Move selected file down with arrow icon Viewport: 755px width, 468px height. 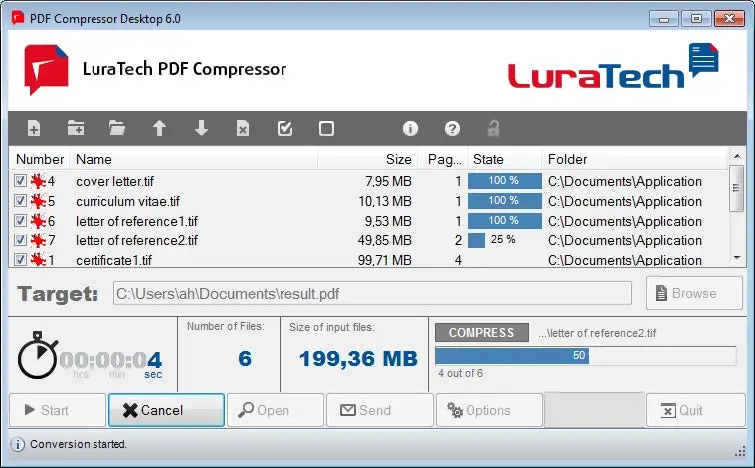click(201, 129)
